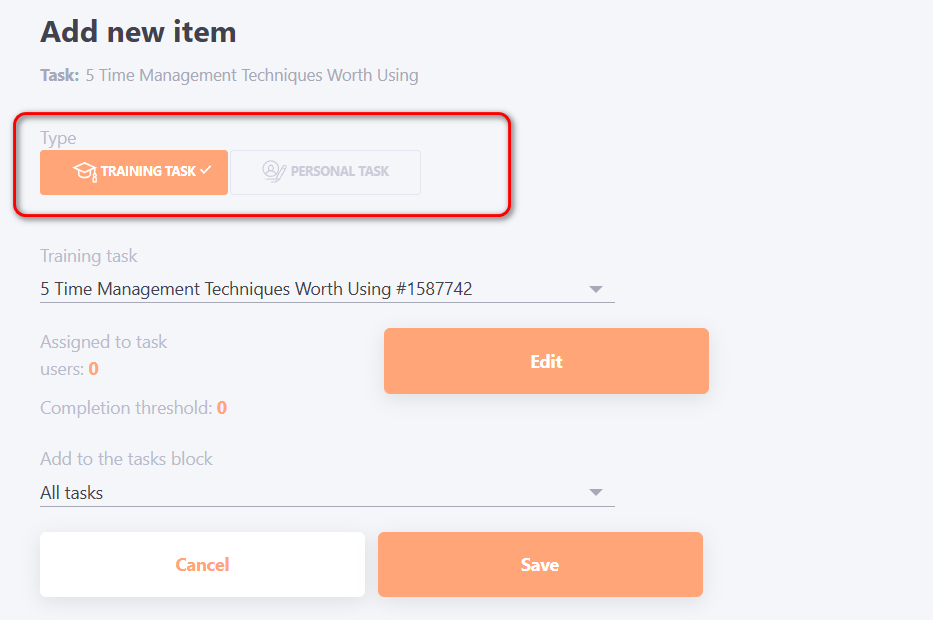Click the Assigned to task users label
Viewport: 933px width, 620px height.
pyautogui.click(x=103, y=342)
